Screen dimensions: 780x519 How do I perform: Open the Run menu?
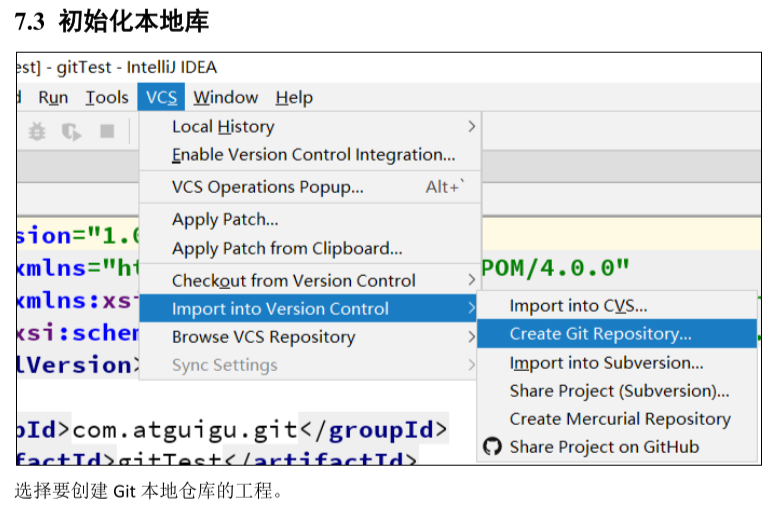click(53, 97)
